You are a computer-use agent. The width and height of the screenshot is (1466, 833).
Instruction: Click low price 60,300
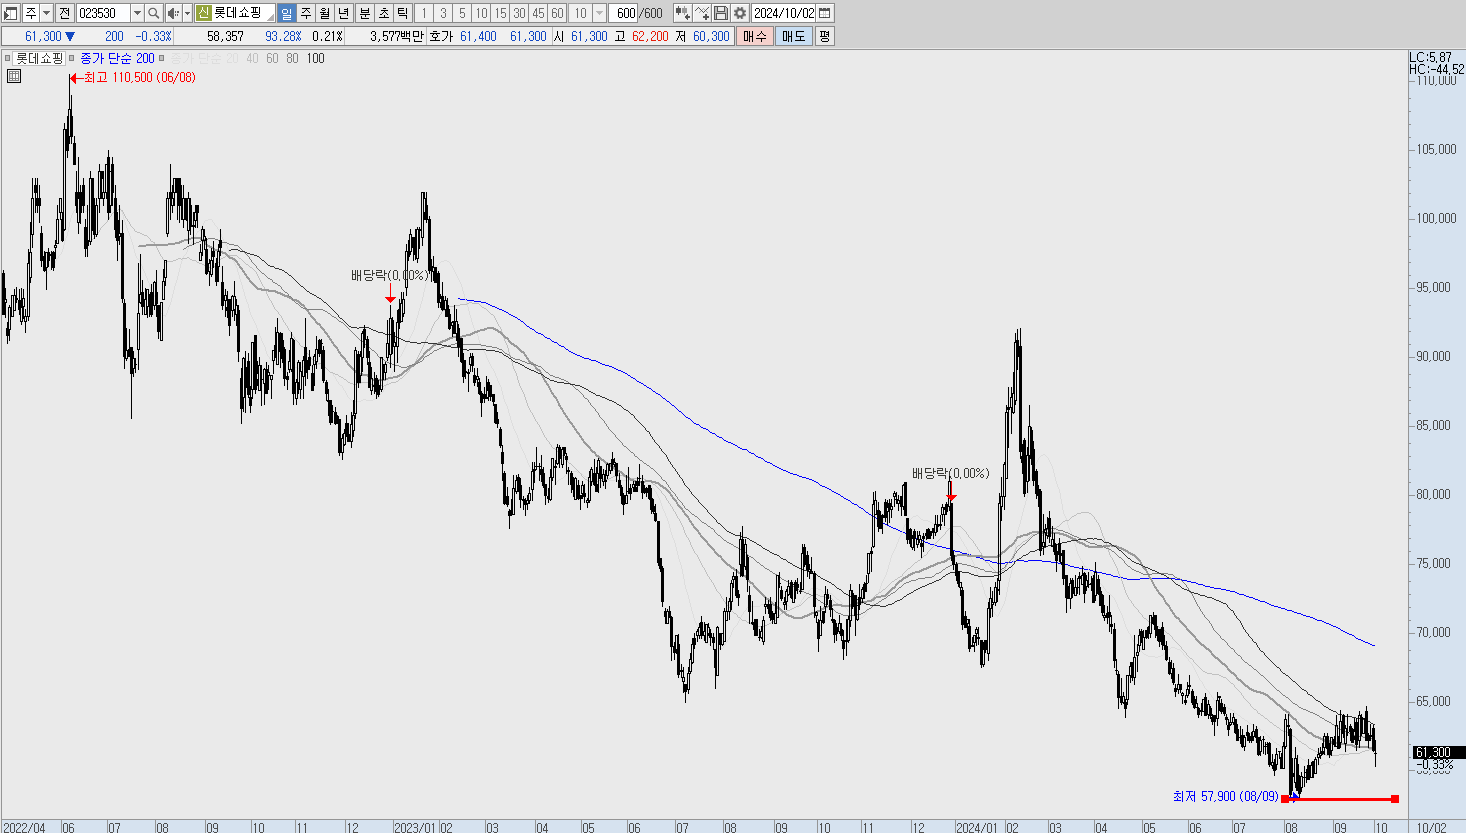click(711, 36)
